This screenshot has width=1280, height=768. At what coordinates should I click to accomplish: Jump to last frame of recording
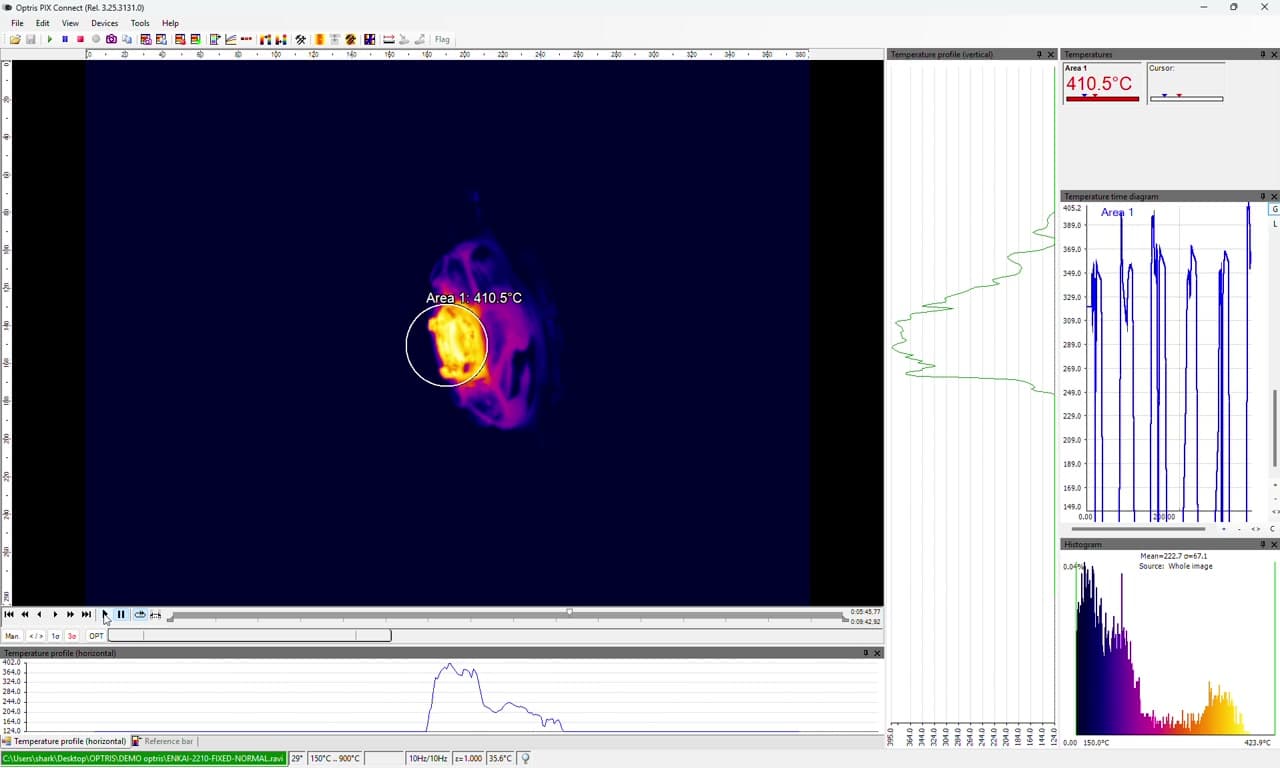pyautogui.click(x=86, y=615)
